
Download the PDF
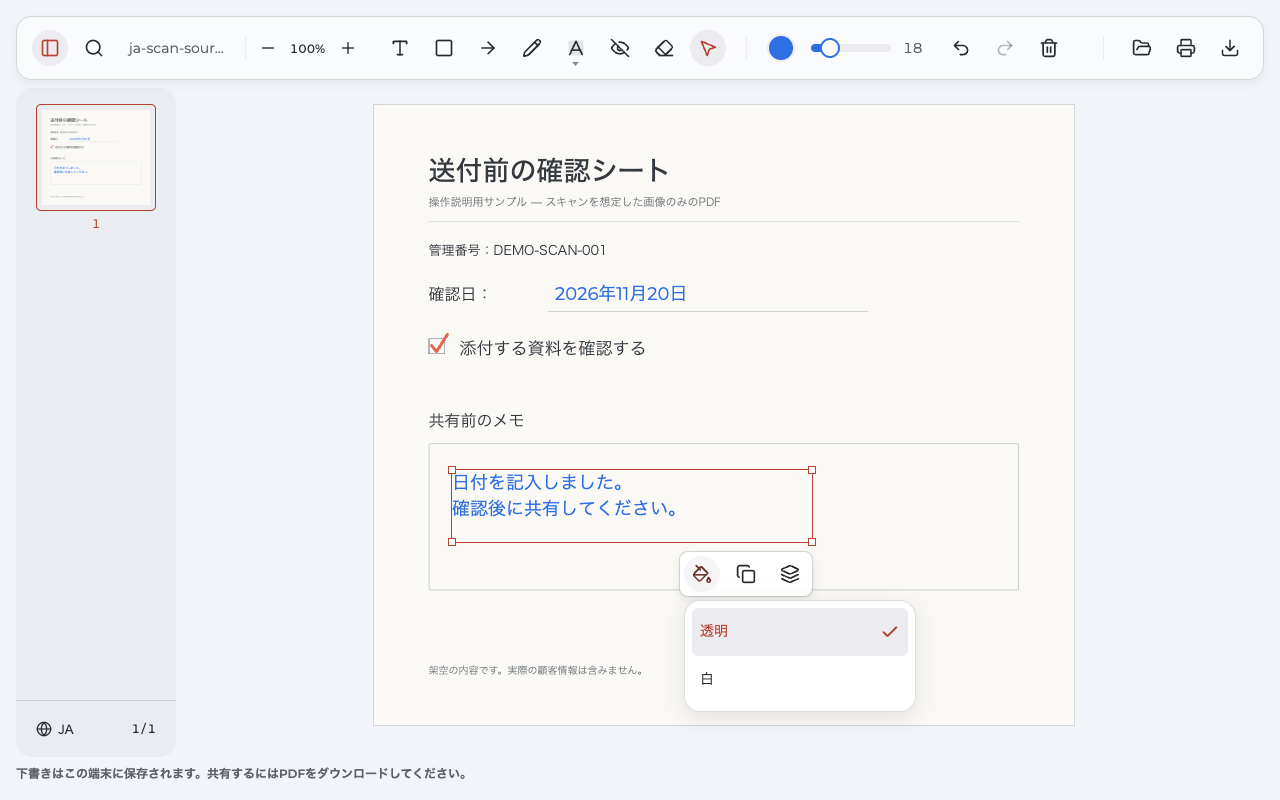pyautogui.click(x=1230, y=48)
